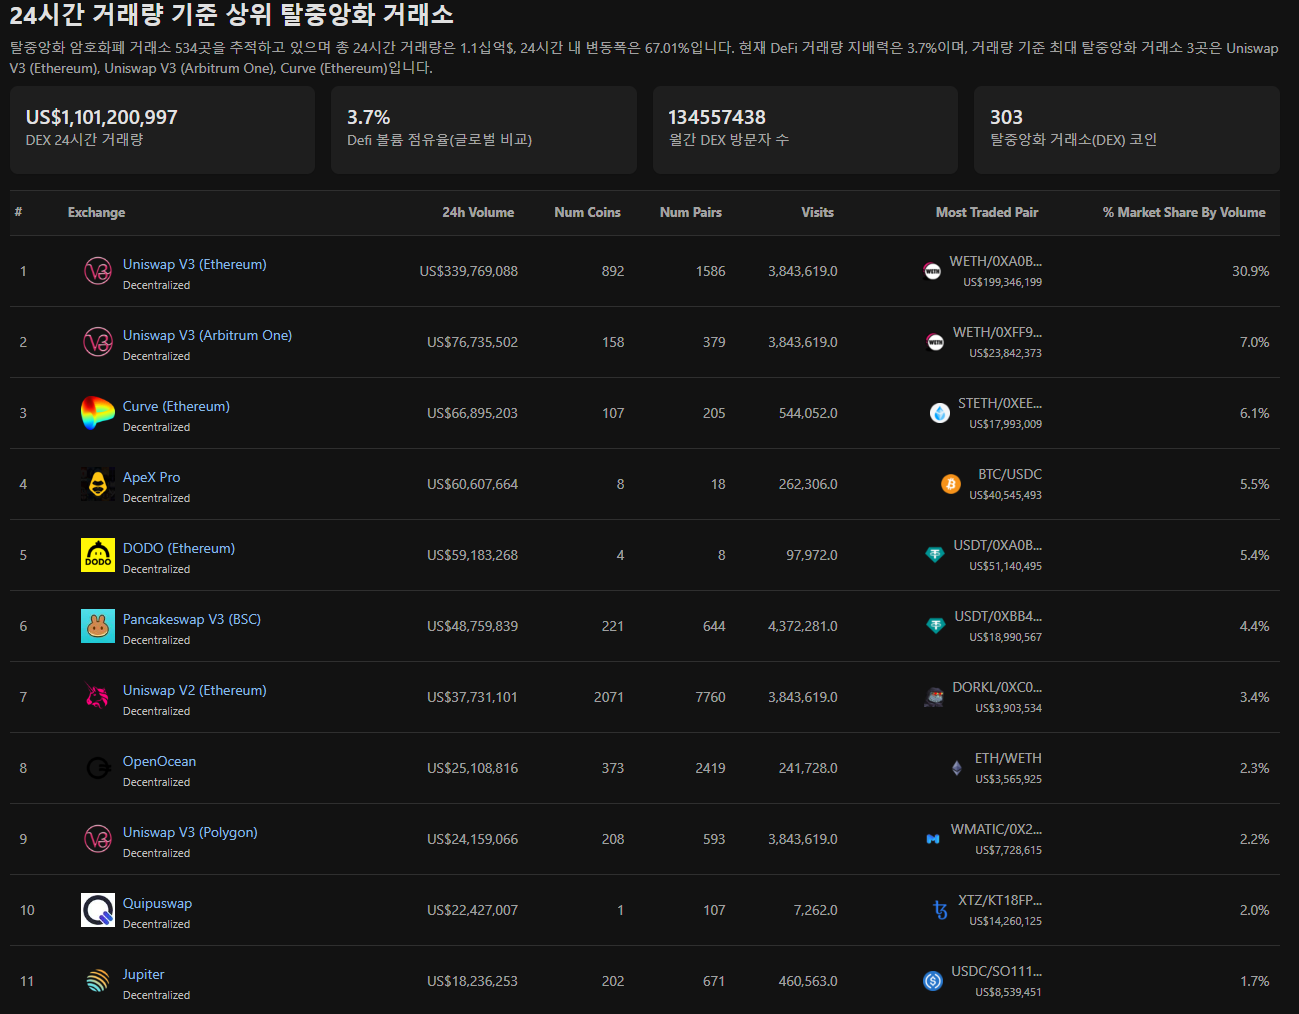
Task: Click the US$339,769,088 volume value
Action: tap(469, 271)
